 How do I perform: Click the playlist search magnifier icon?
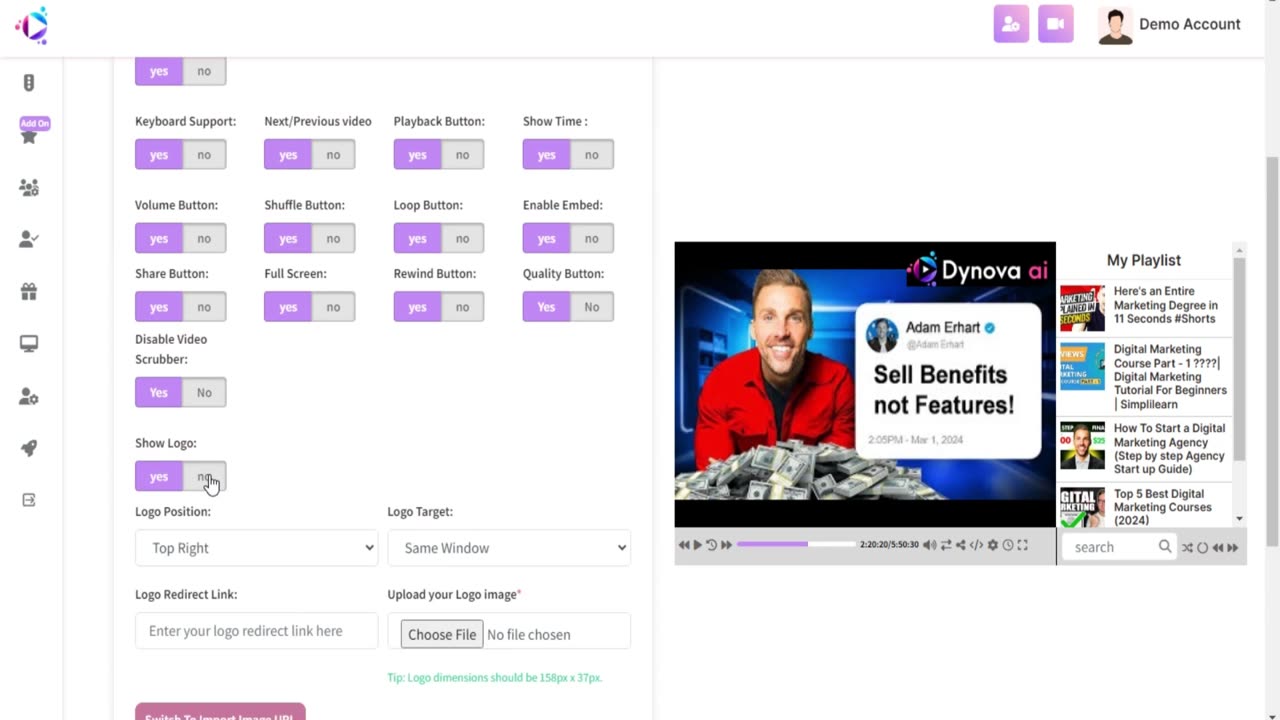point(1165,546)
